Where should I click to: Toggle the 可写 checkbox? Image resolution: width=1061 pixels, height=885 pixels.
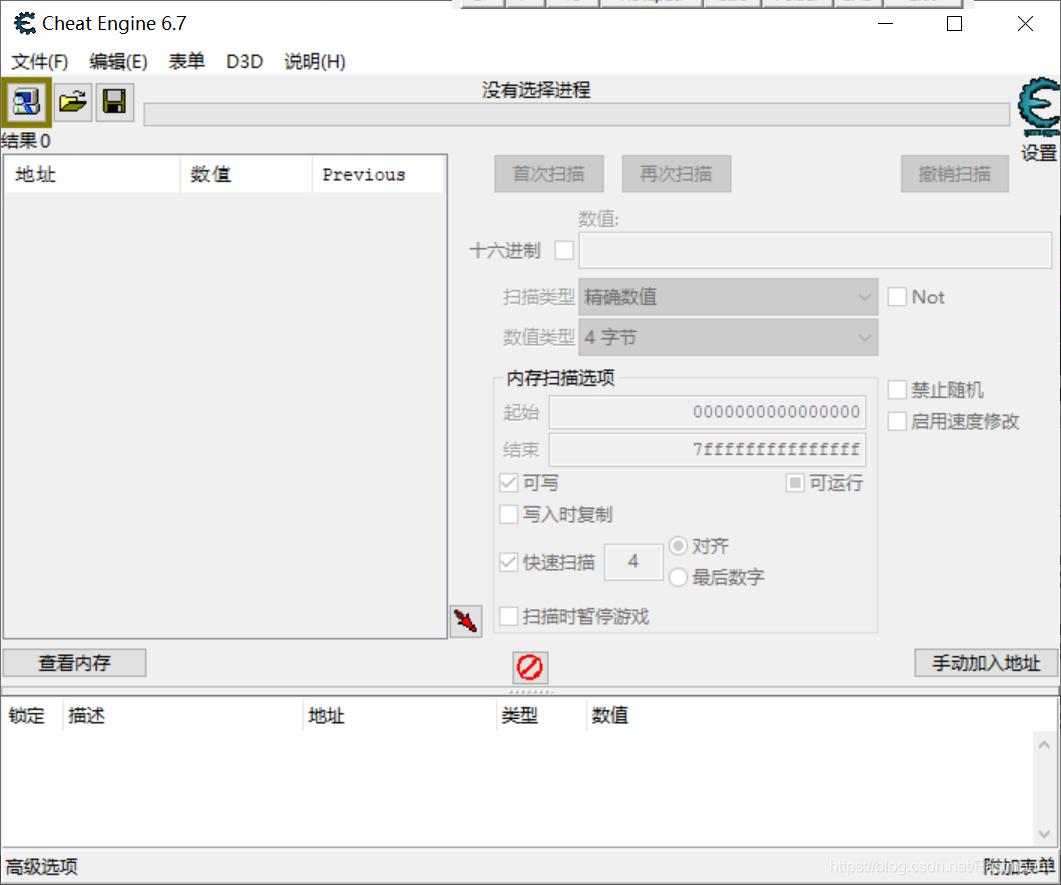coord(509,482)
